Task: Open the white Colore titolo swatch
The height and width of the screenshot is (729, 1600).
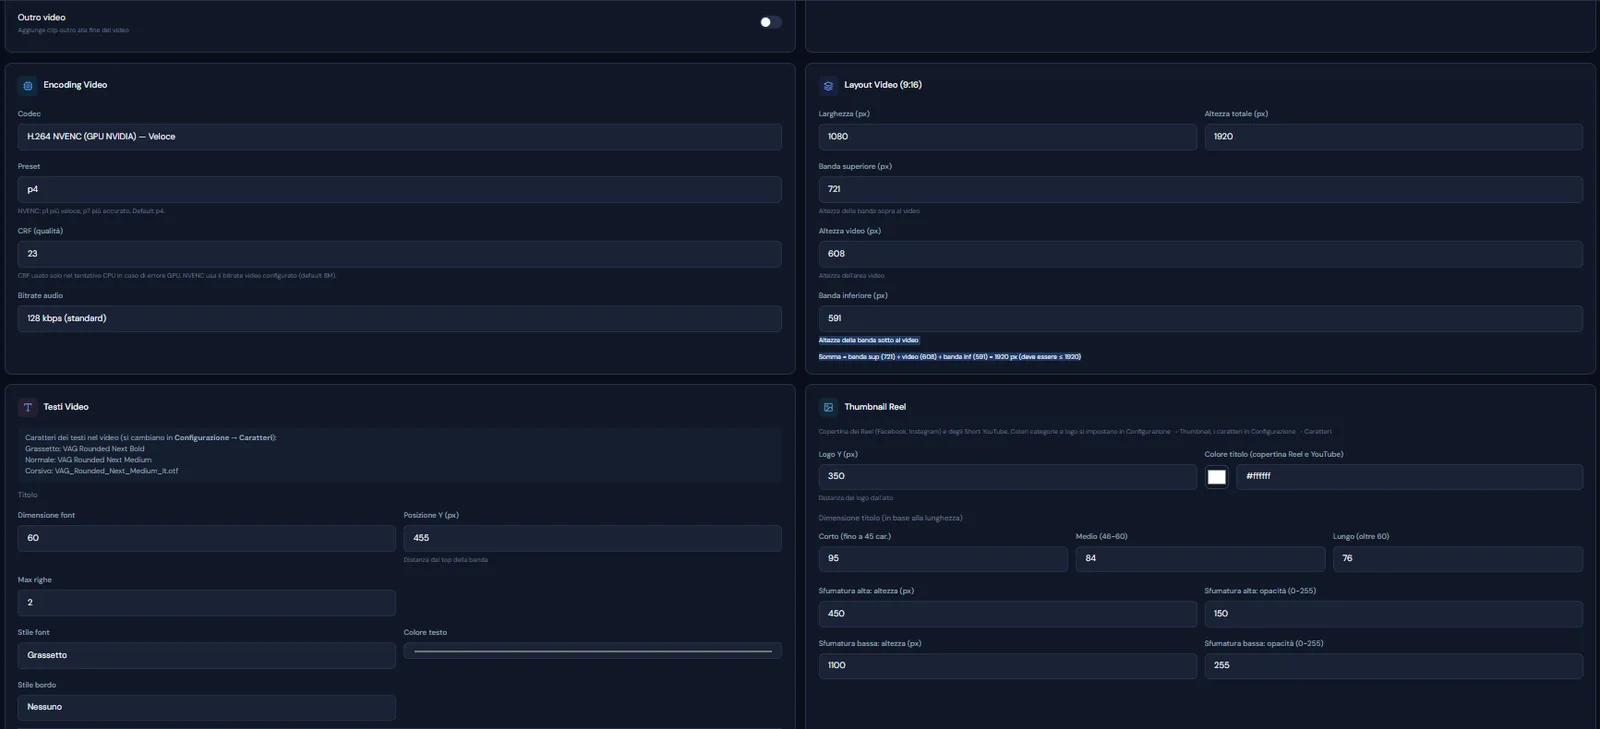Action: [1217, 477]
